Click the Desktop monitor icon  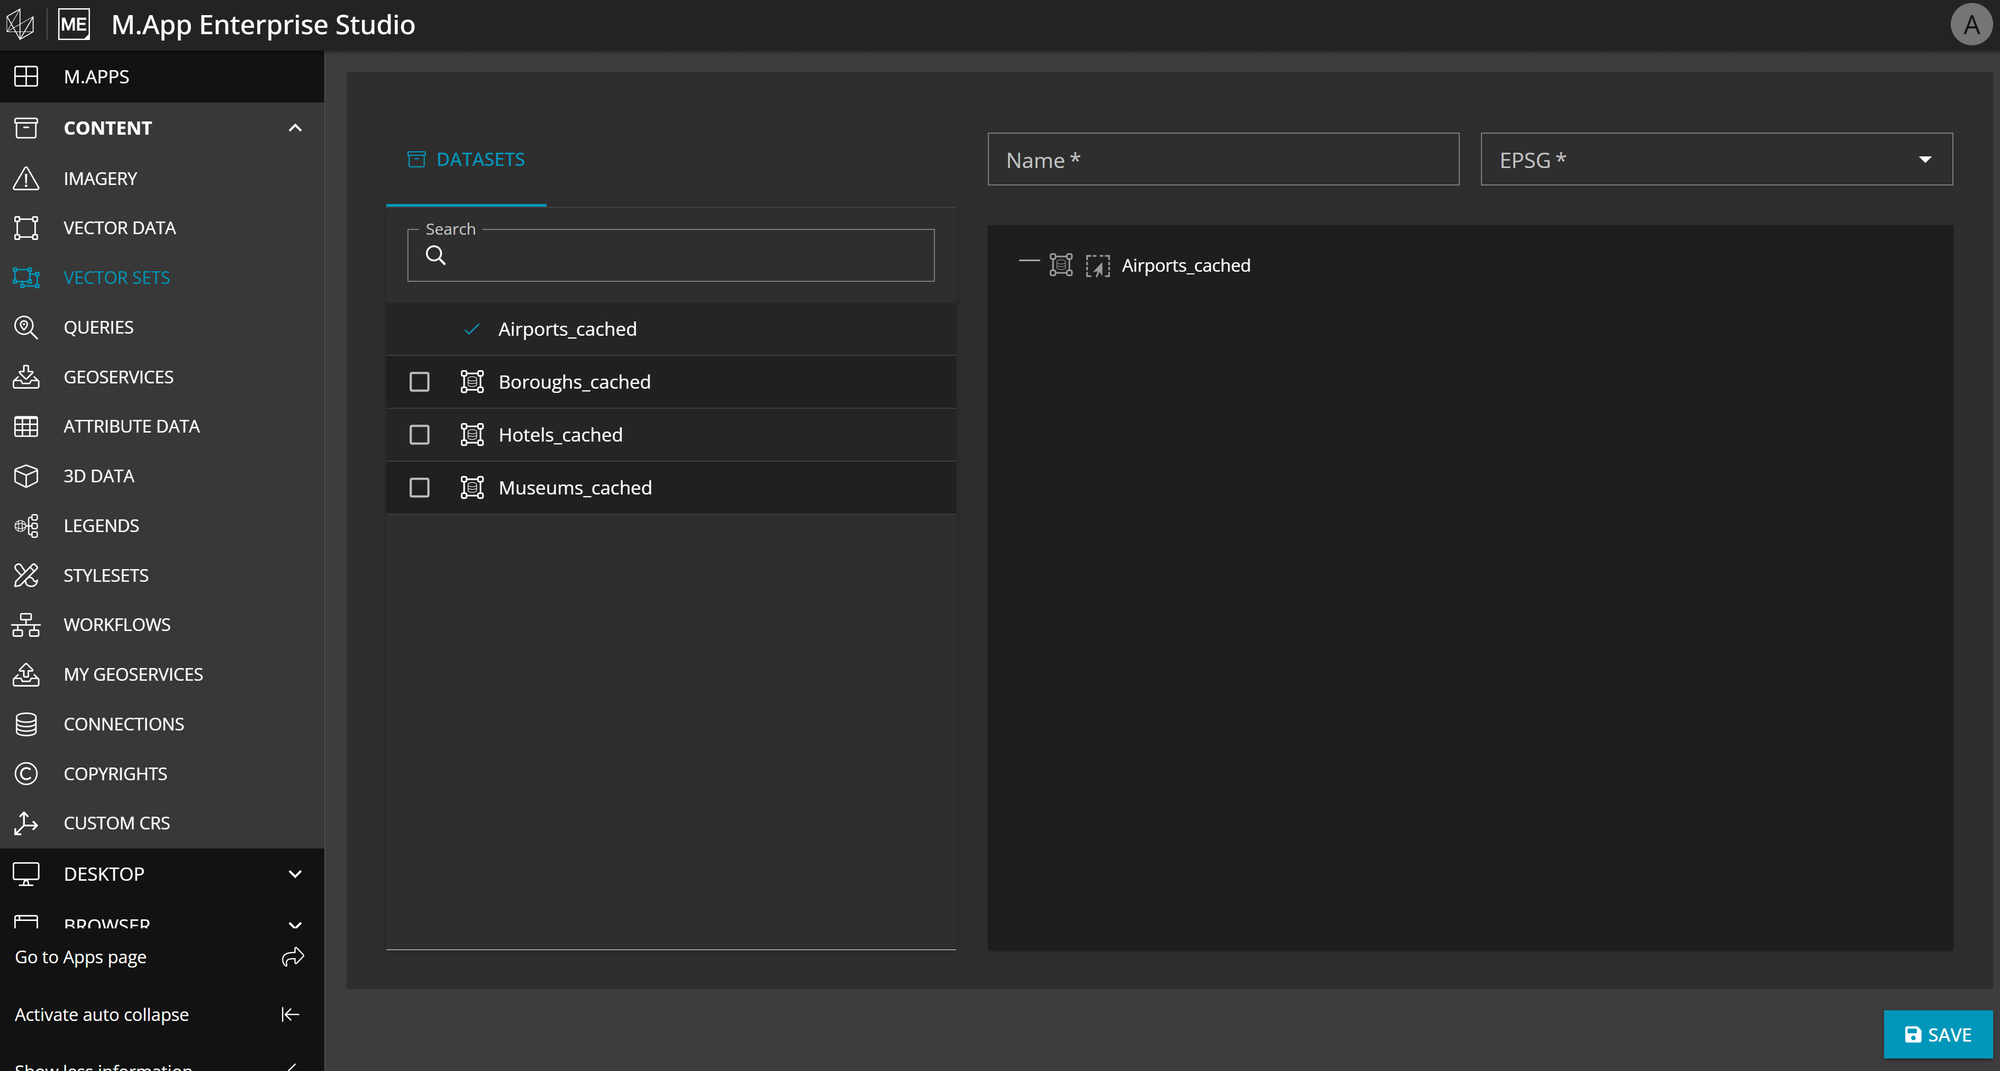[x=26, y=874]
